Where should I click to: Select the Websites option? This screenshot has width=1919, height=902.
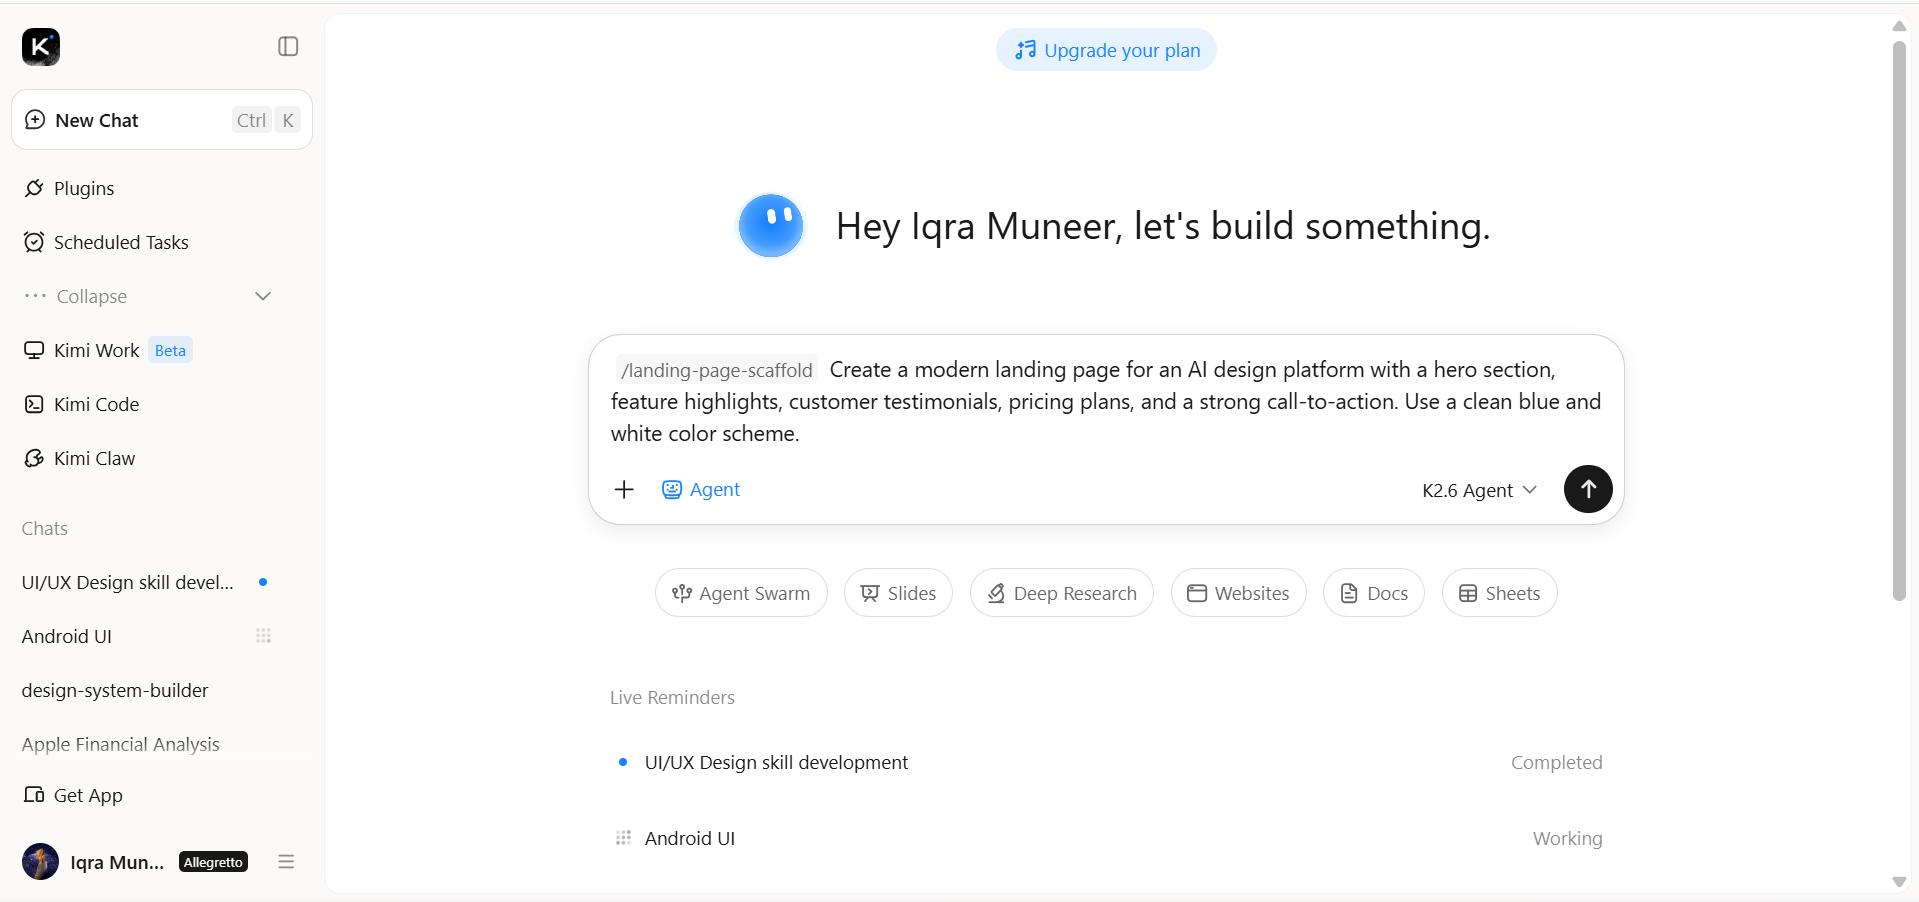point(1238,593)
